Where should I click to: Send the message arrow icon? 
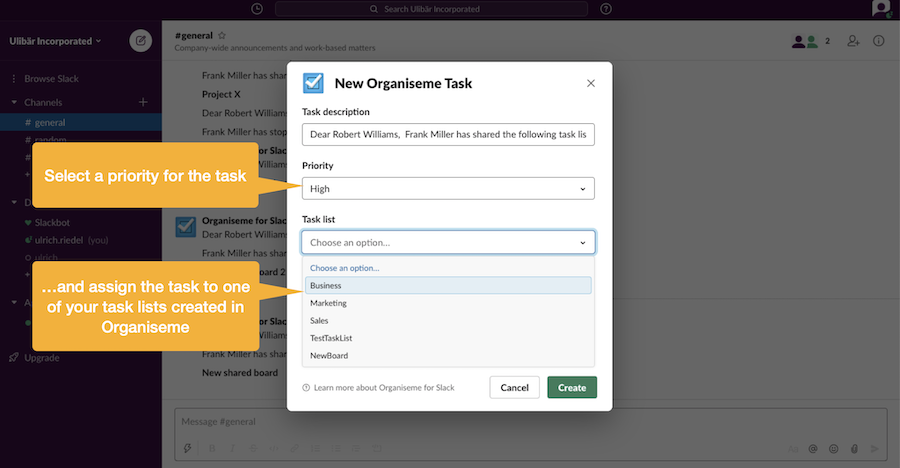click(x=874, y=449)
